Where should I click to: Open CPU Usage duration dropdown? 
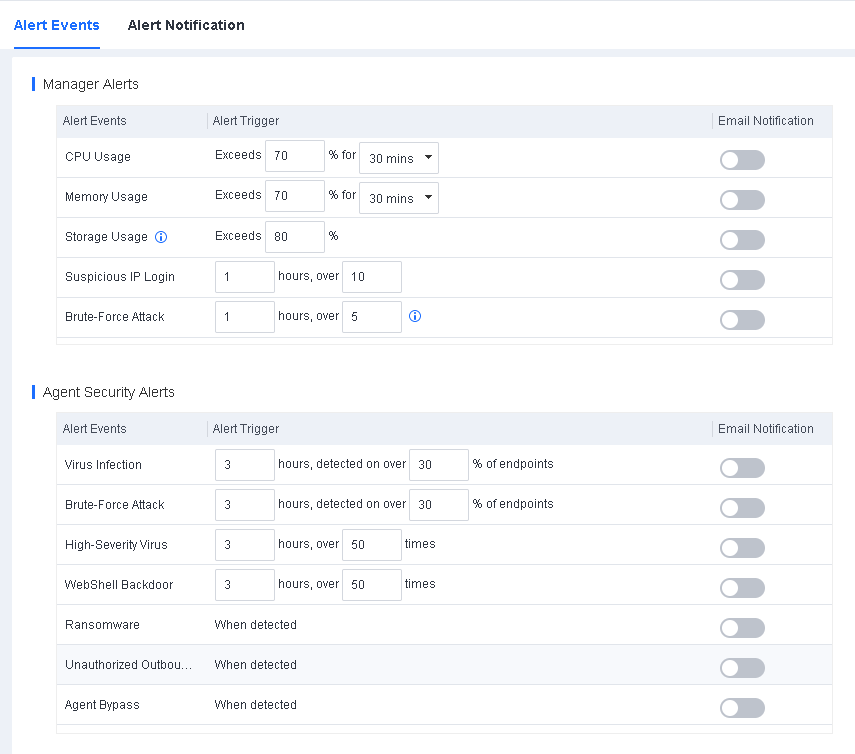(x=398, y=158)
